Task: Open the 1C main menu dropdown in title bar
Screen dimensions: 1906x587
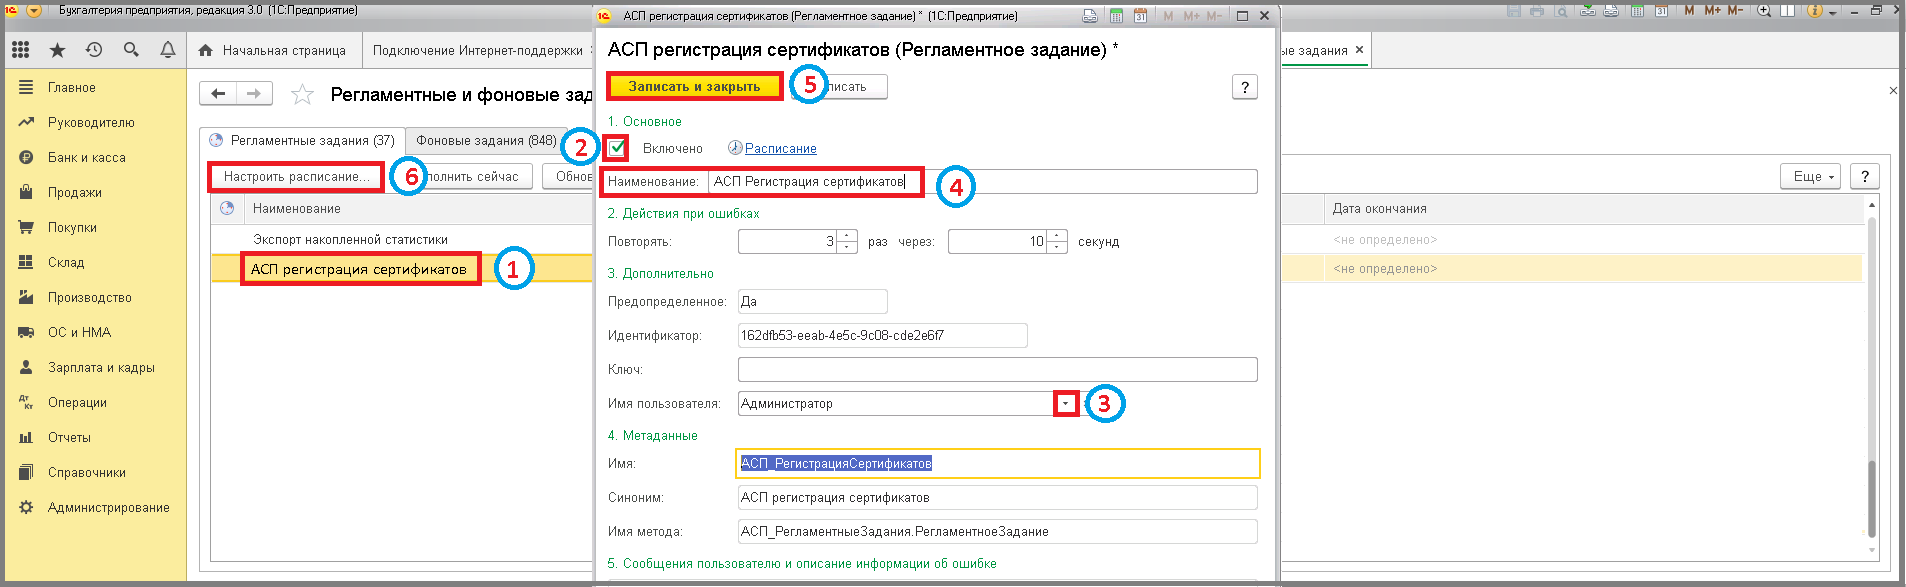Action: [x=33, y=11]
